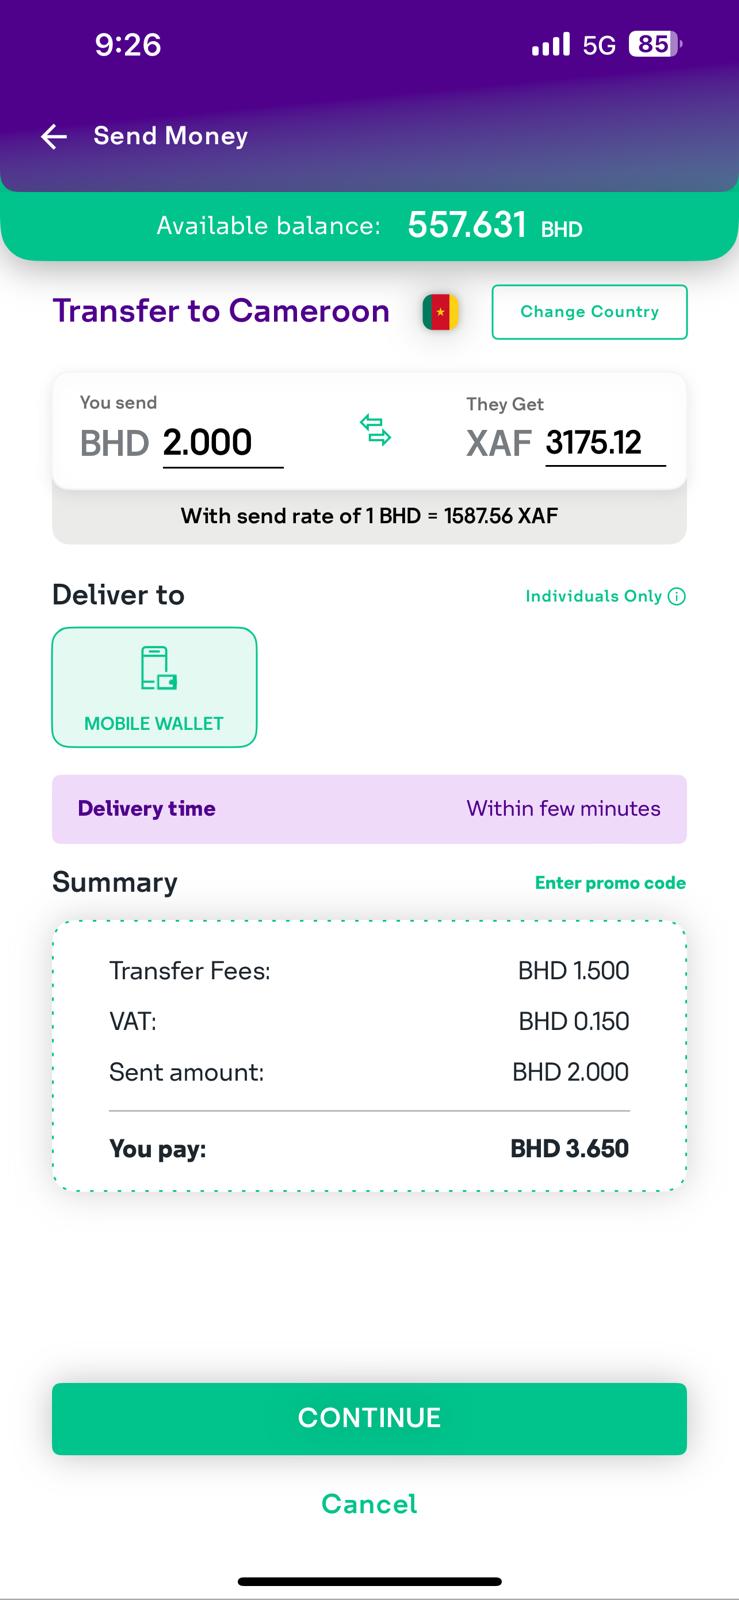Tap the You pay total row
The image size is (739, 1600).
click(369, 1148)
